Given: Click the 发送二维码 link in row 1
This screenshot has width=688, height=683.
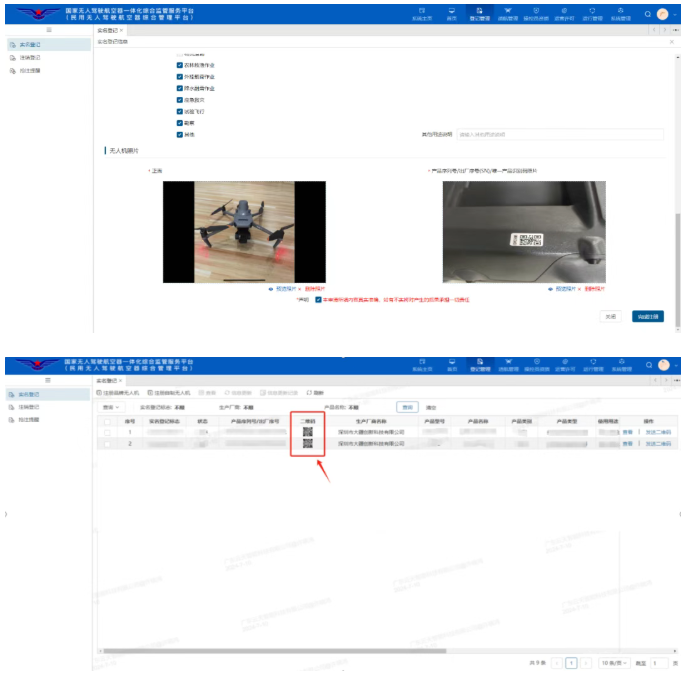Looking at the screenshot, I should 658,432.
